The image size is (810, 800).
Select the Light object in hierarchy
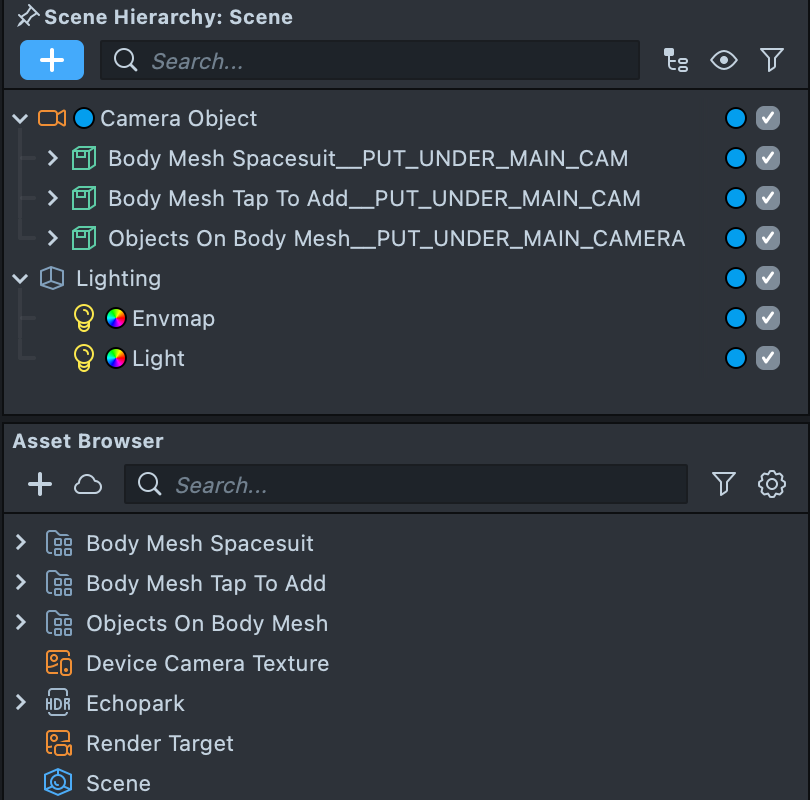[158, 358]
